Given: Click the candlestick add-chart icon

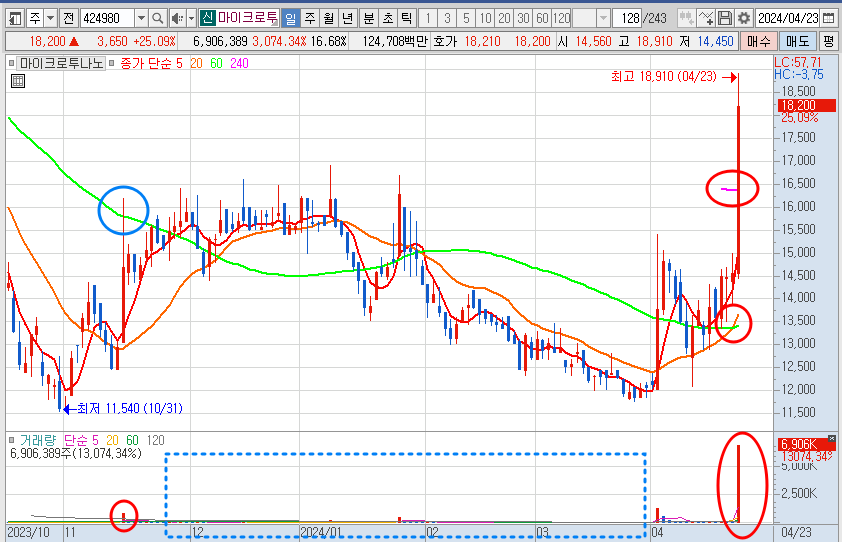Looking at the screenshot, I should (686, 19).
